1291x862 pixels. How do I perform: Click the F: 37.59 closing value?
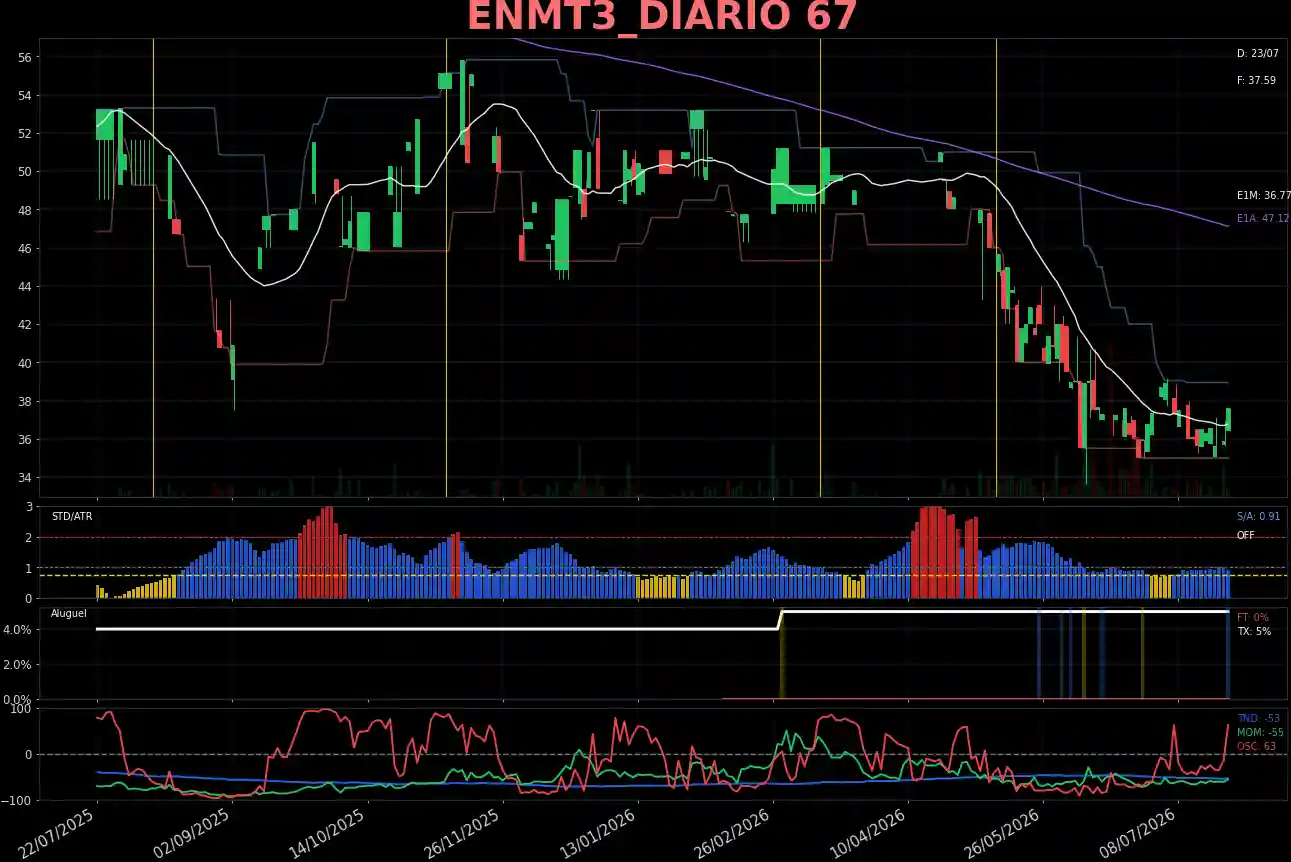click(x=1256, y=80)
